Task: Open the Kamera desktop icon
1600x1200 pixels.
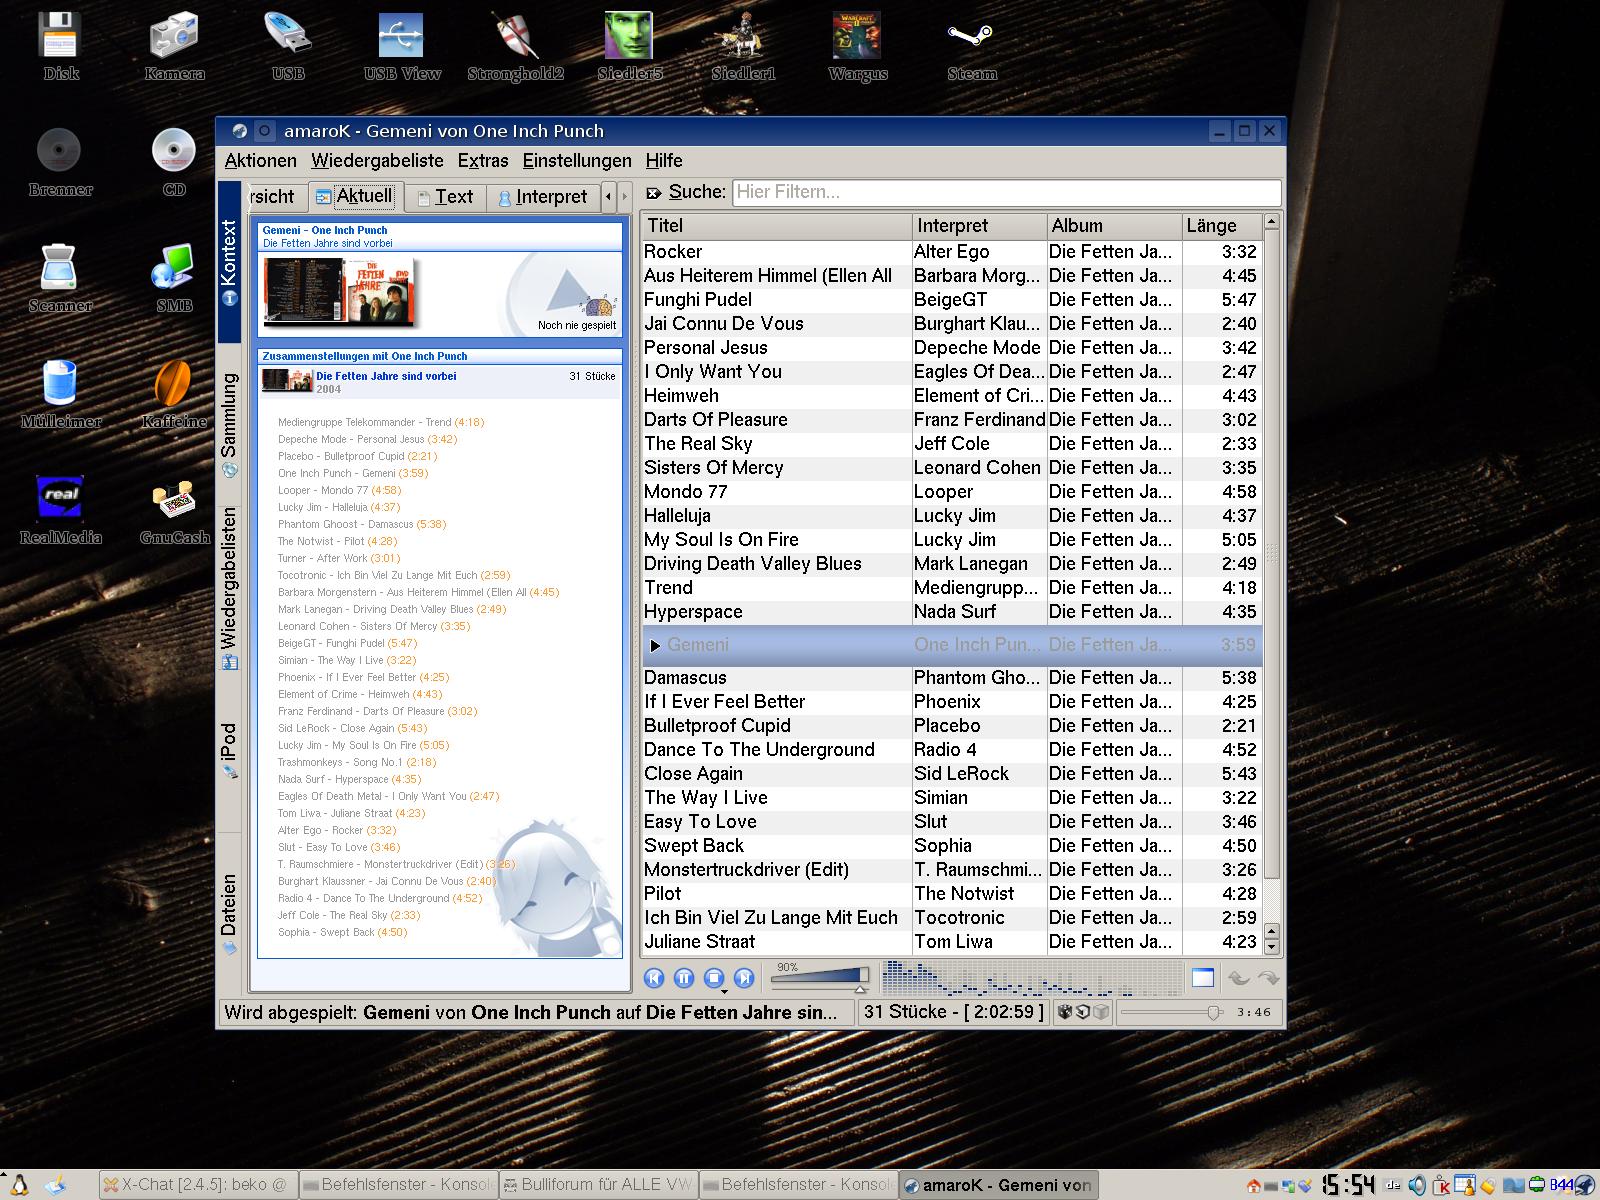Action: point(174,46)
